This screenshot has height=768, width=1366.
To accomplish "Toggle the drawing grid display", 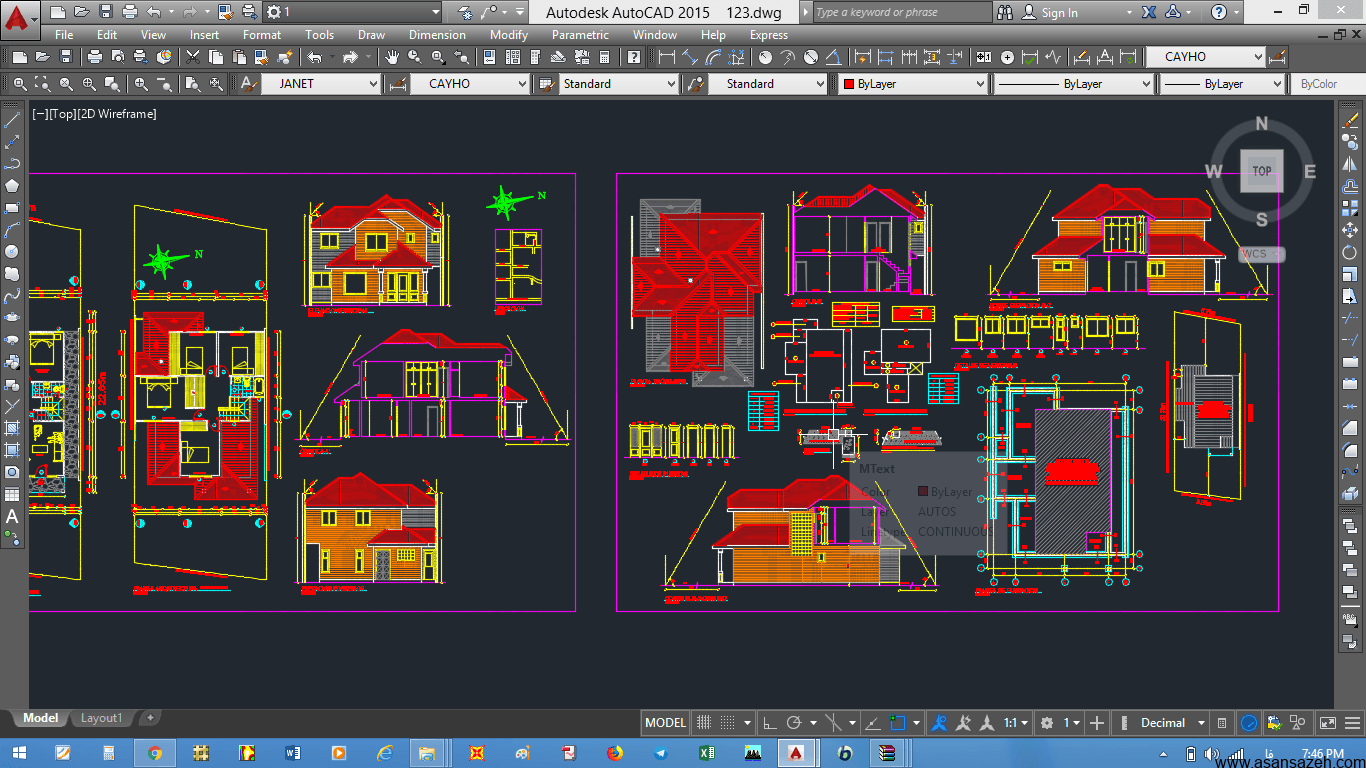I will pyautogui.click(x=704, y=722).
